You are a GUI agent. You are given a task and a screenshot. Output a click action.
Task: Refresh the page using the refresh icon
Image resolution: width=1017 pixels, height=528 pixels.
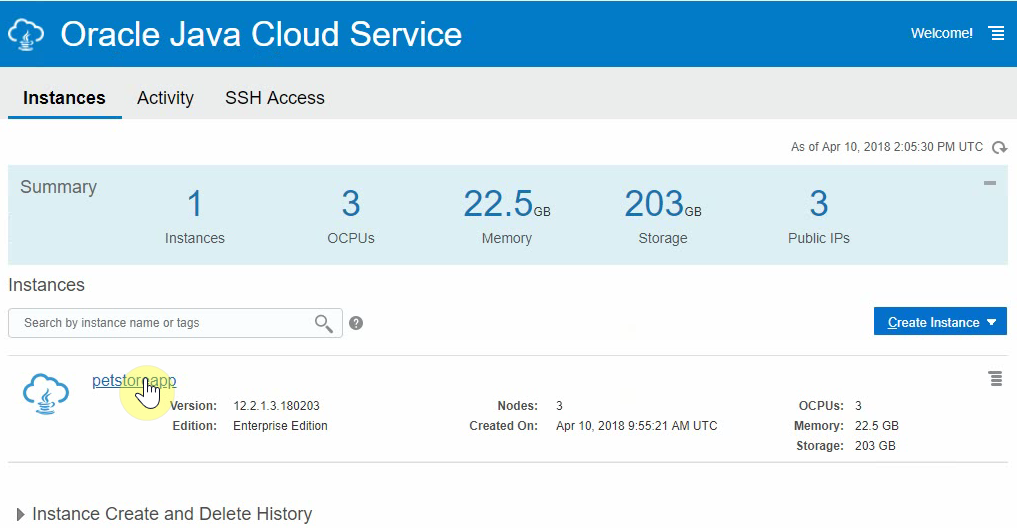(x=999, y=148)
